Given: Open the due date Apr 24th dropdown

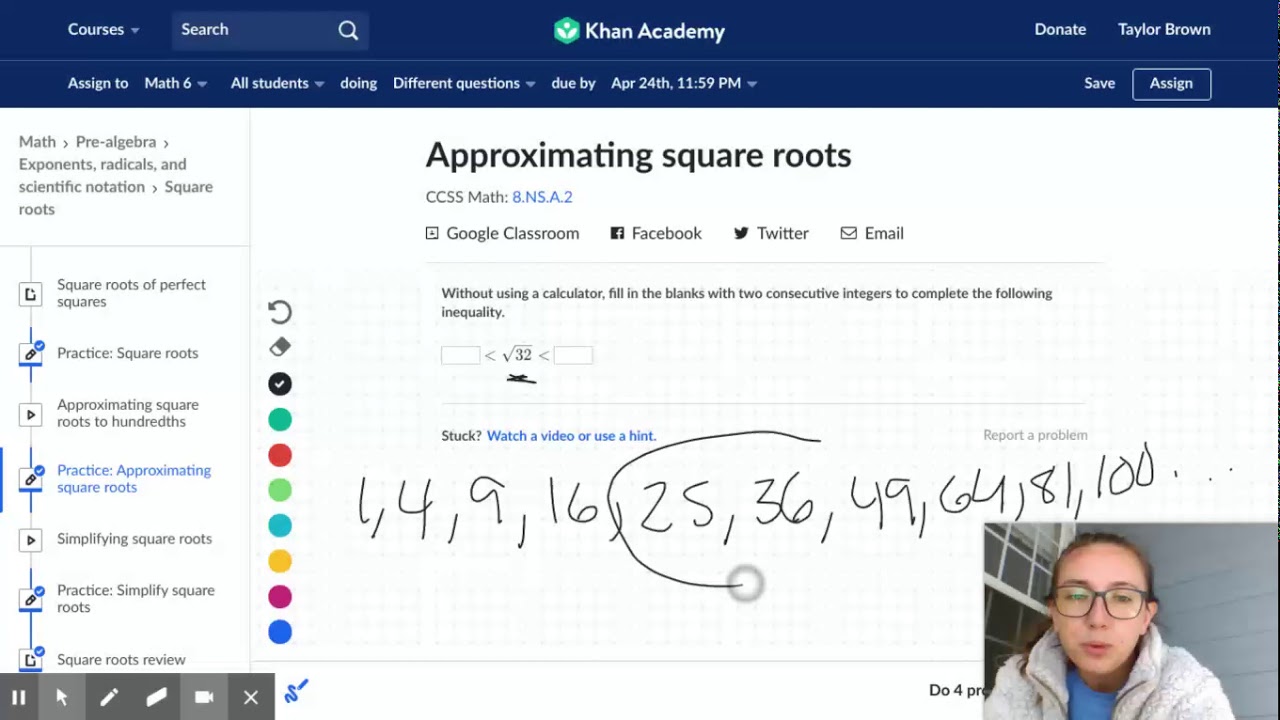Looking at the screenshot, I should [684, 83].
